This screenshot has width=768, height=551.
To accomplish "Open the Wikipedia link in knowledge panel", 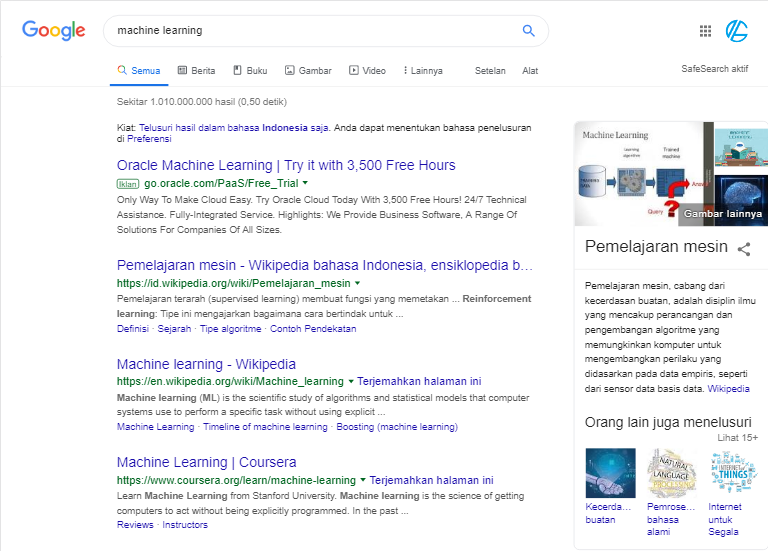I will click(x=728, y=388).
